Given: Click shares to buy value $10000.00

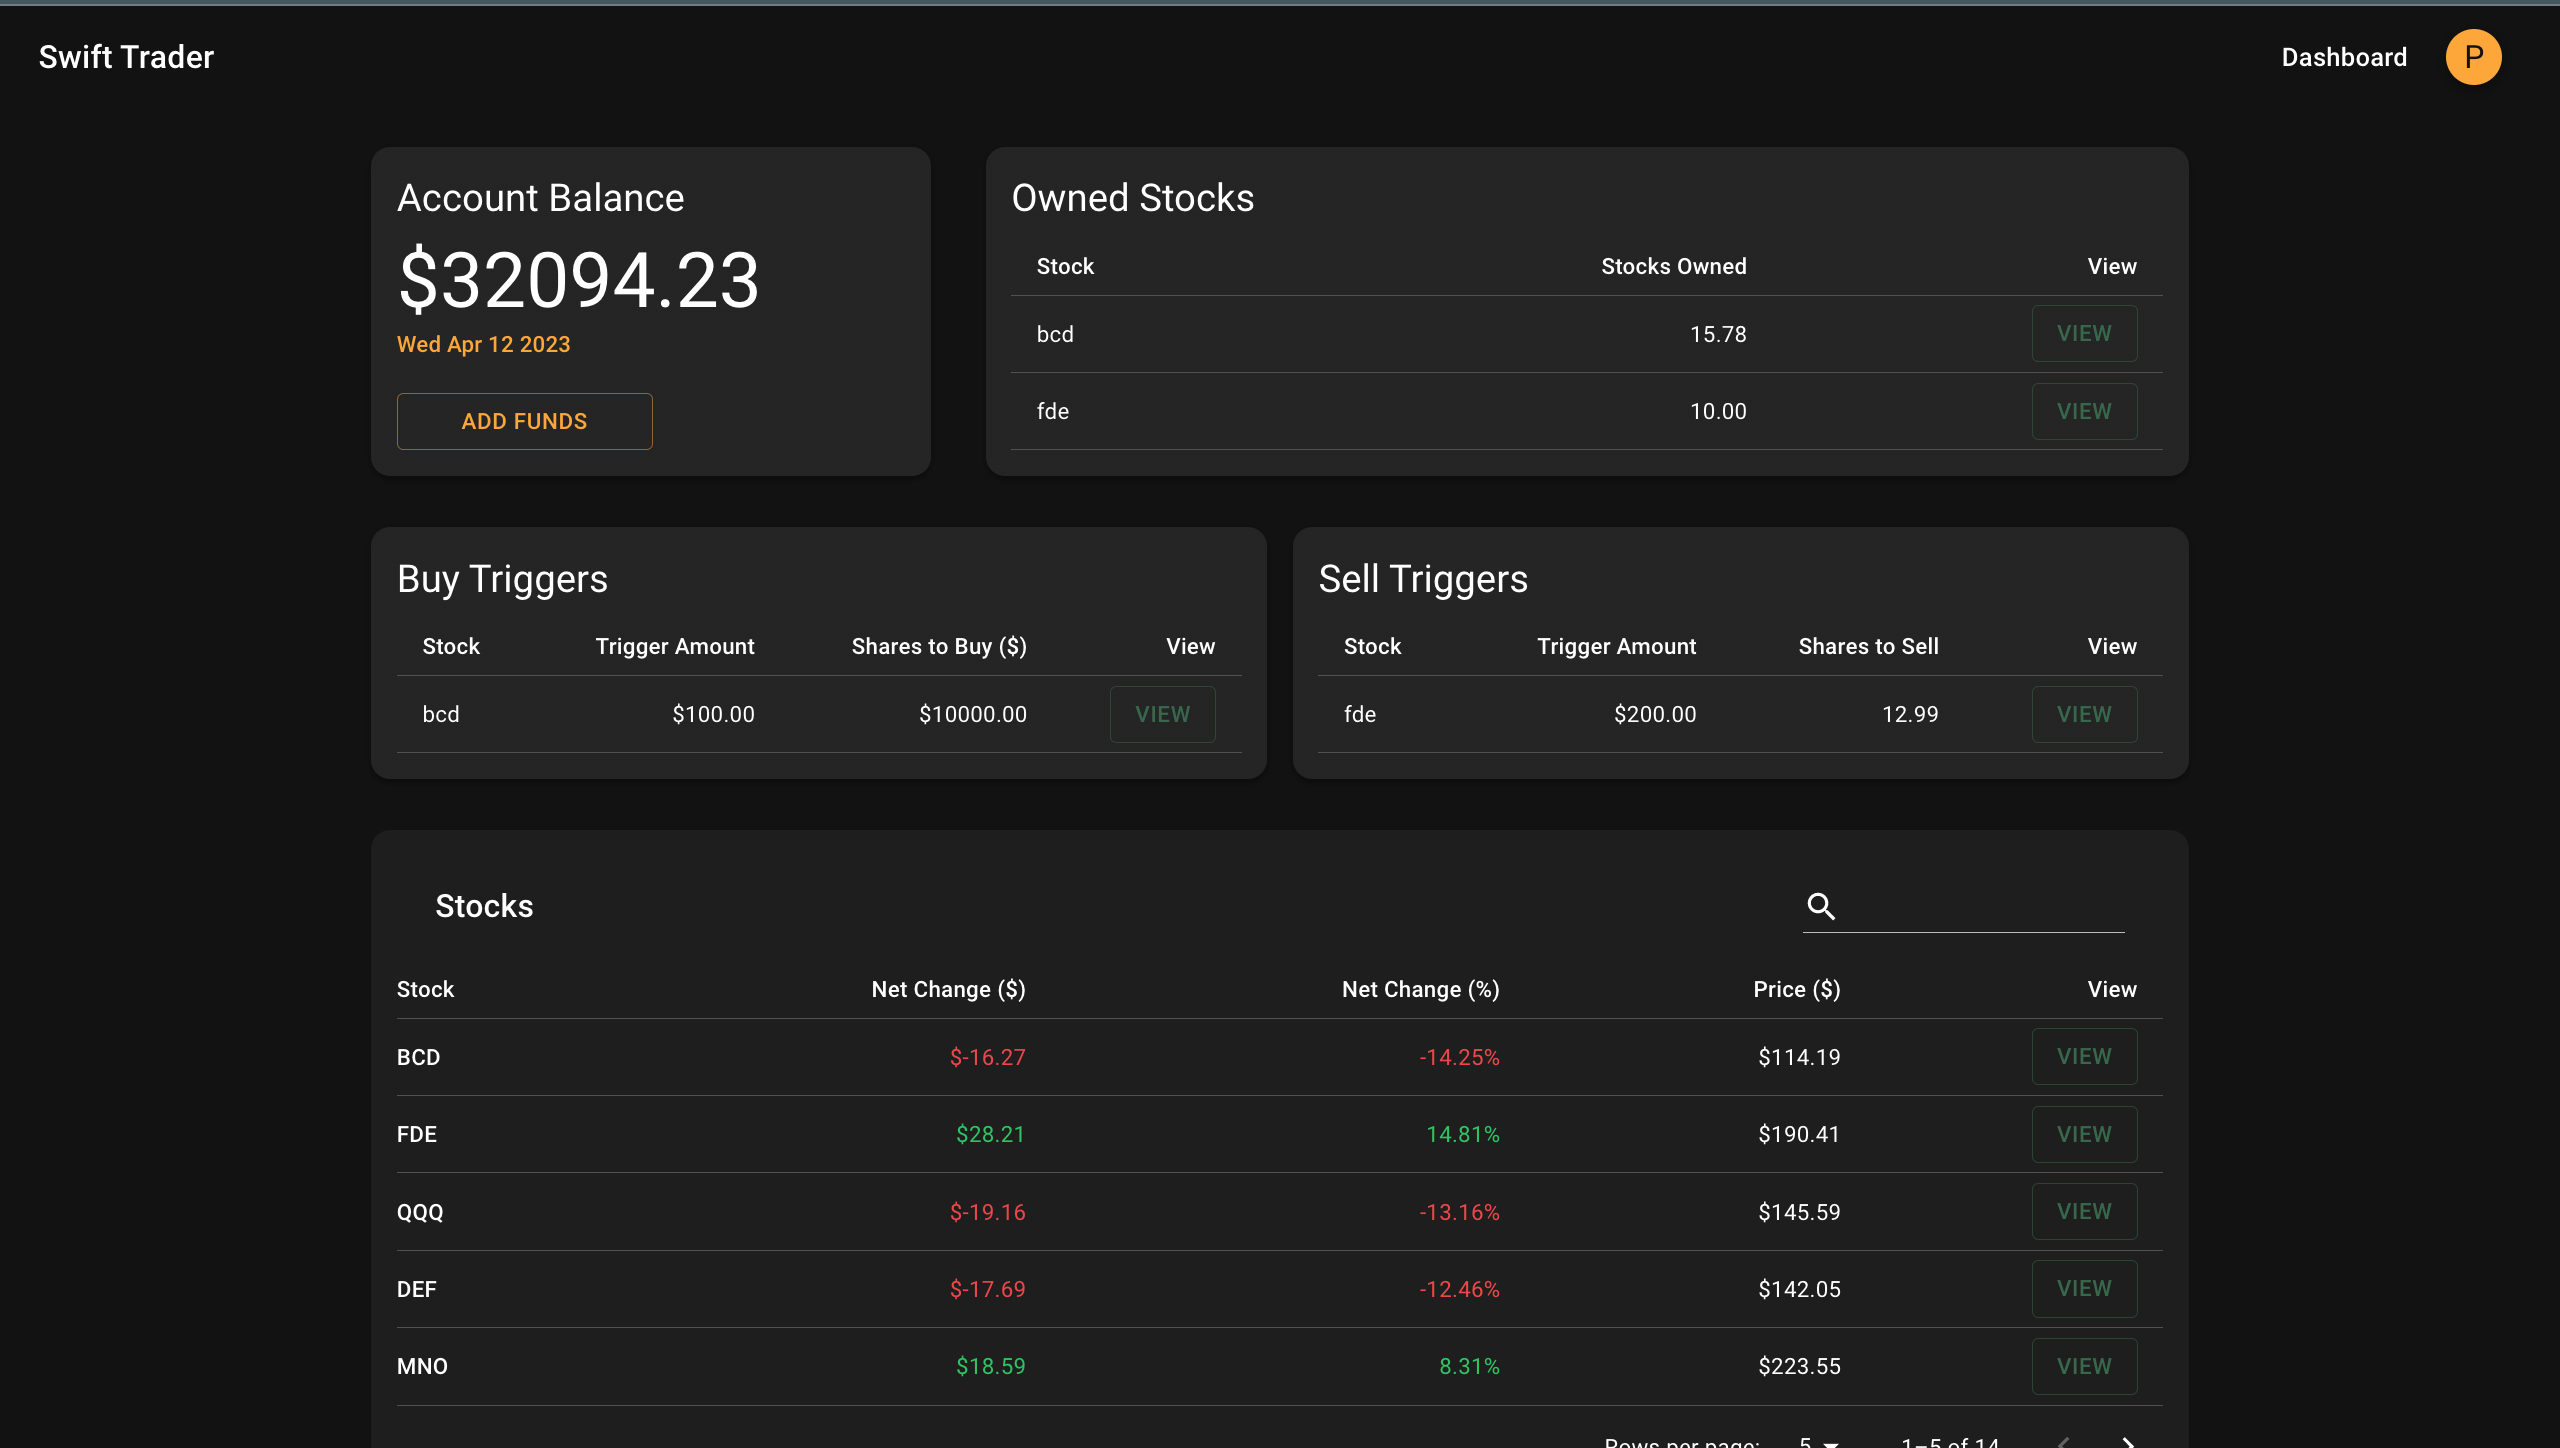Looking at the screenshot, I should tap(972, 714).
